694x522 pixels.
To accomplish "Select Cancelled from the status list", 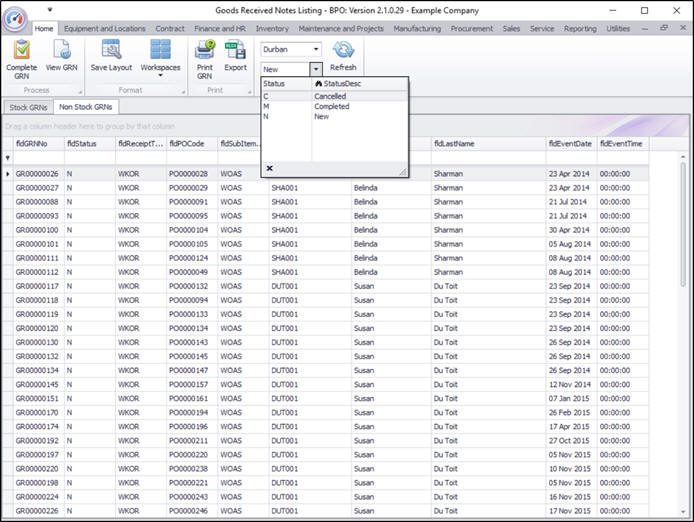I will coord(330,96).
